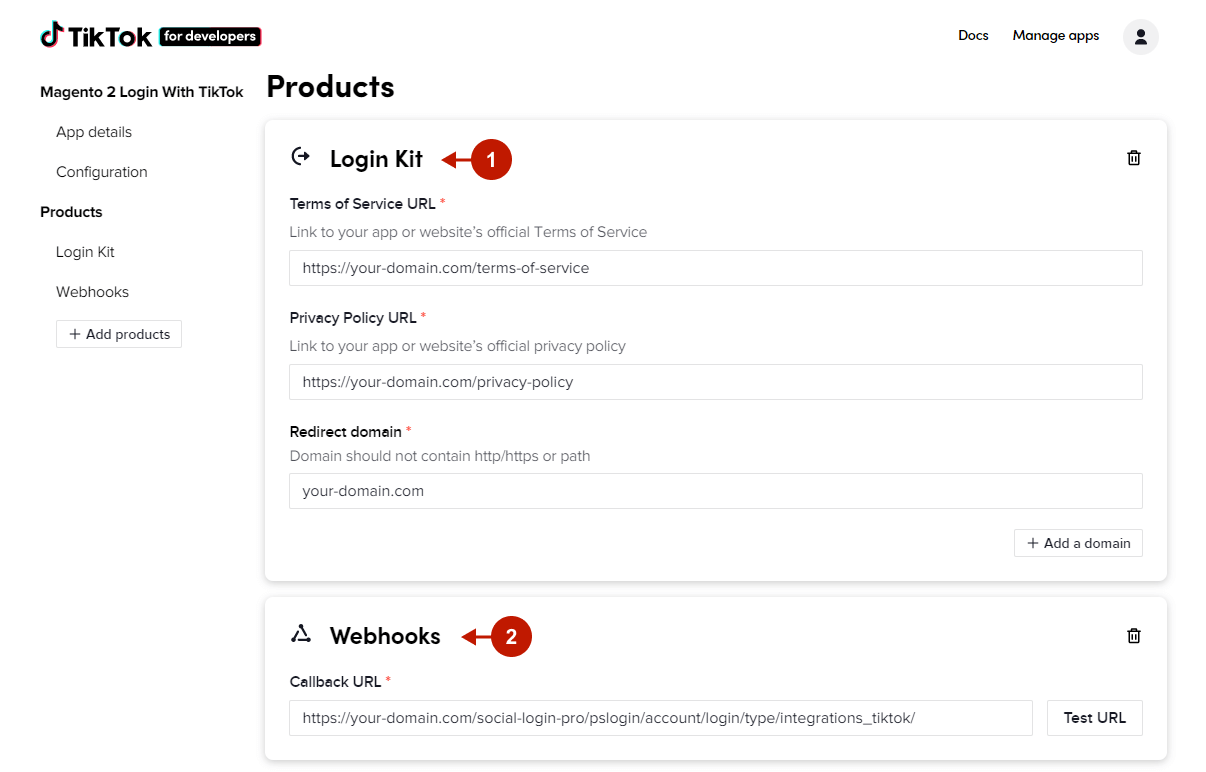Select Login Kit in sidebar

(85, 252)
